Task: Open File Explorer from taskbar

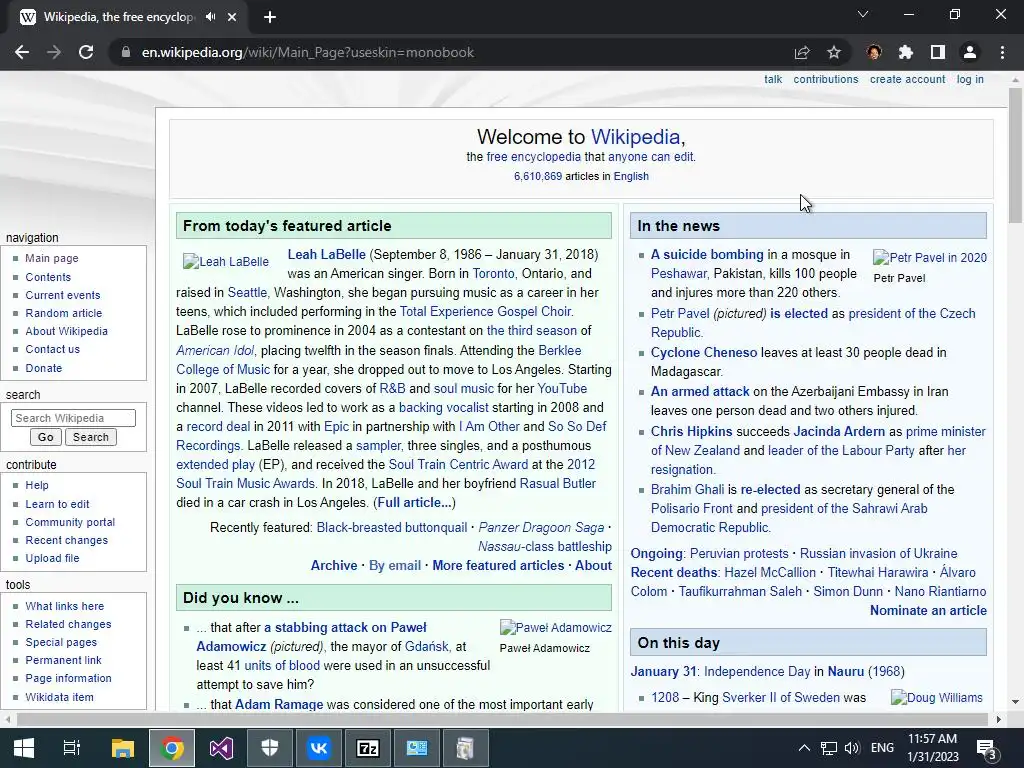Action: [x=122, y=748]
